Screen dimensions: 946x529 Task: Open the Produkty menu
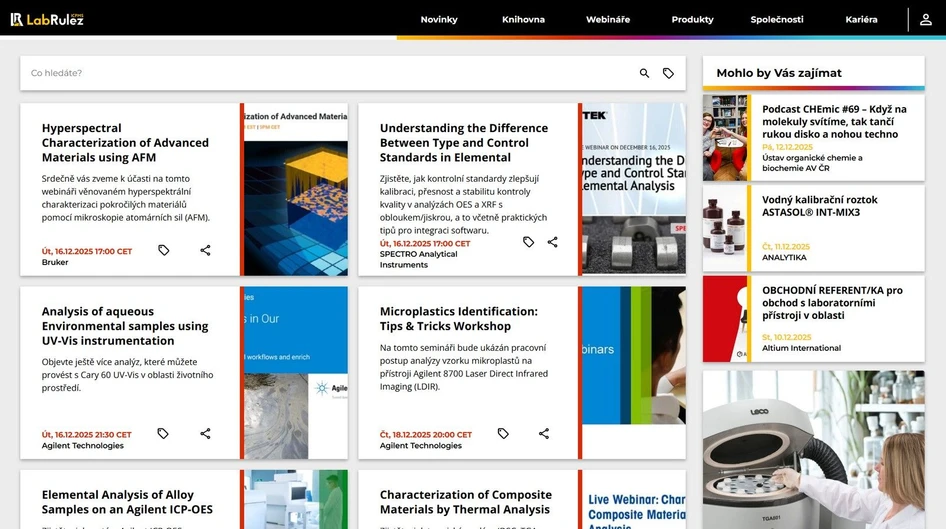coord(692,19)
